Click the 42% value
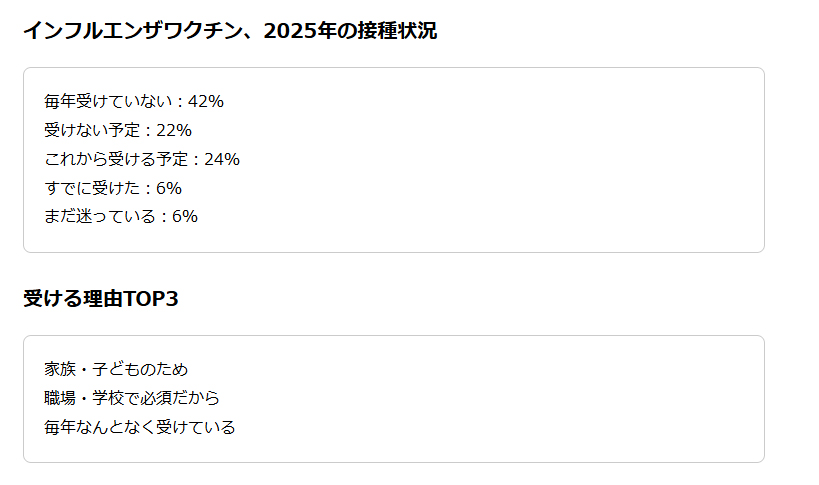 (206, 101)
